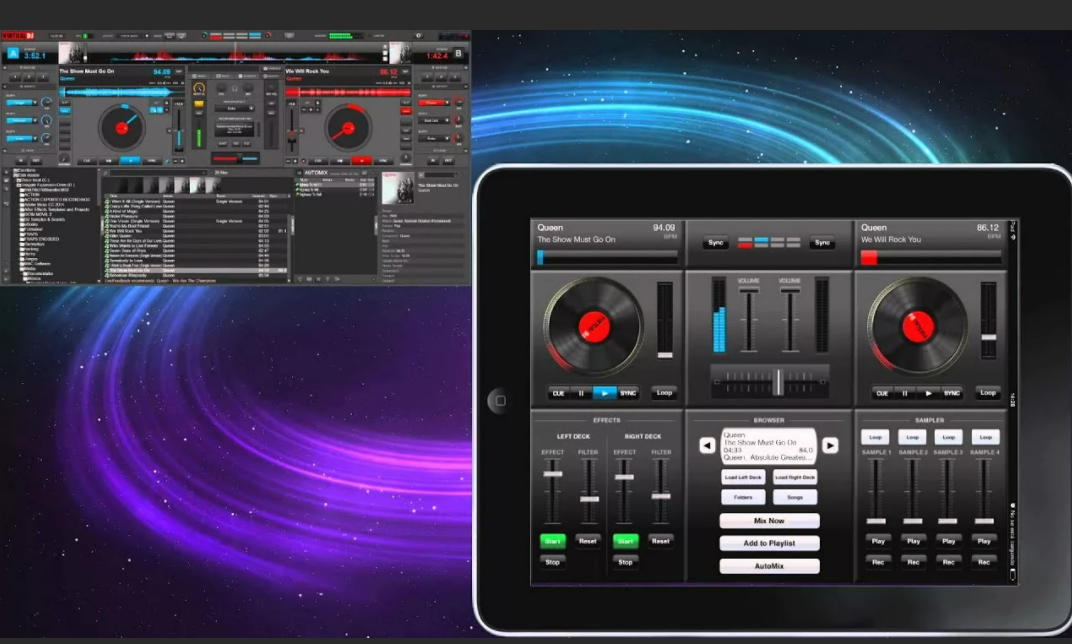The image size is (1072, 644).
Task: Play the left deck on the iPad
Action: (604, 393)
